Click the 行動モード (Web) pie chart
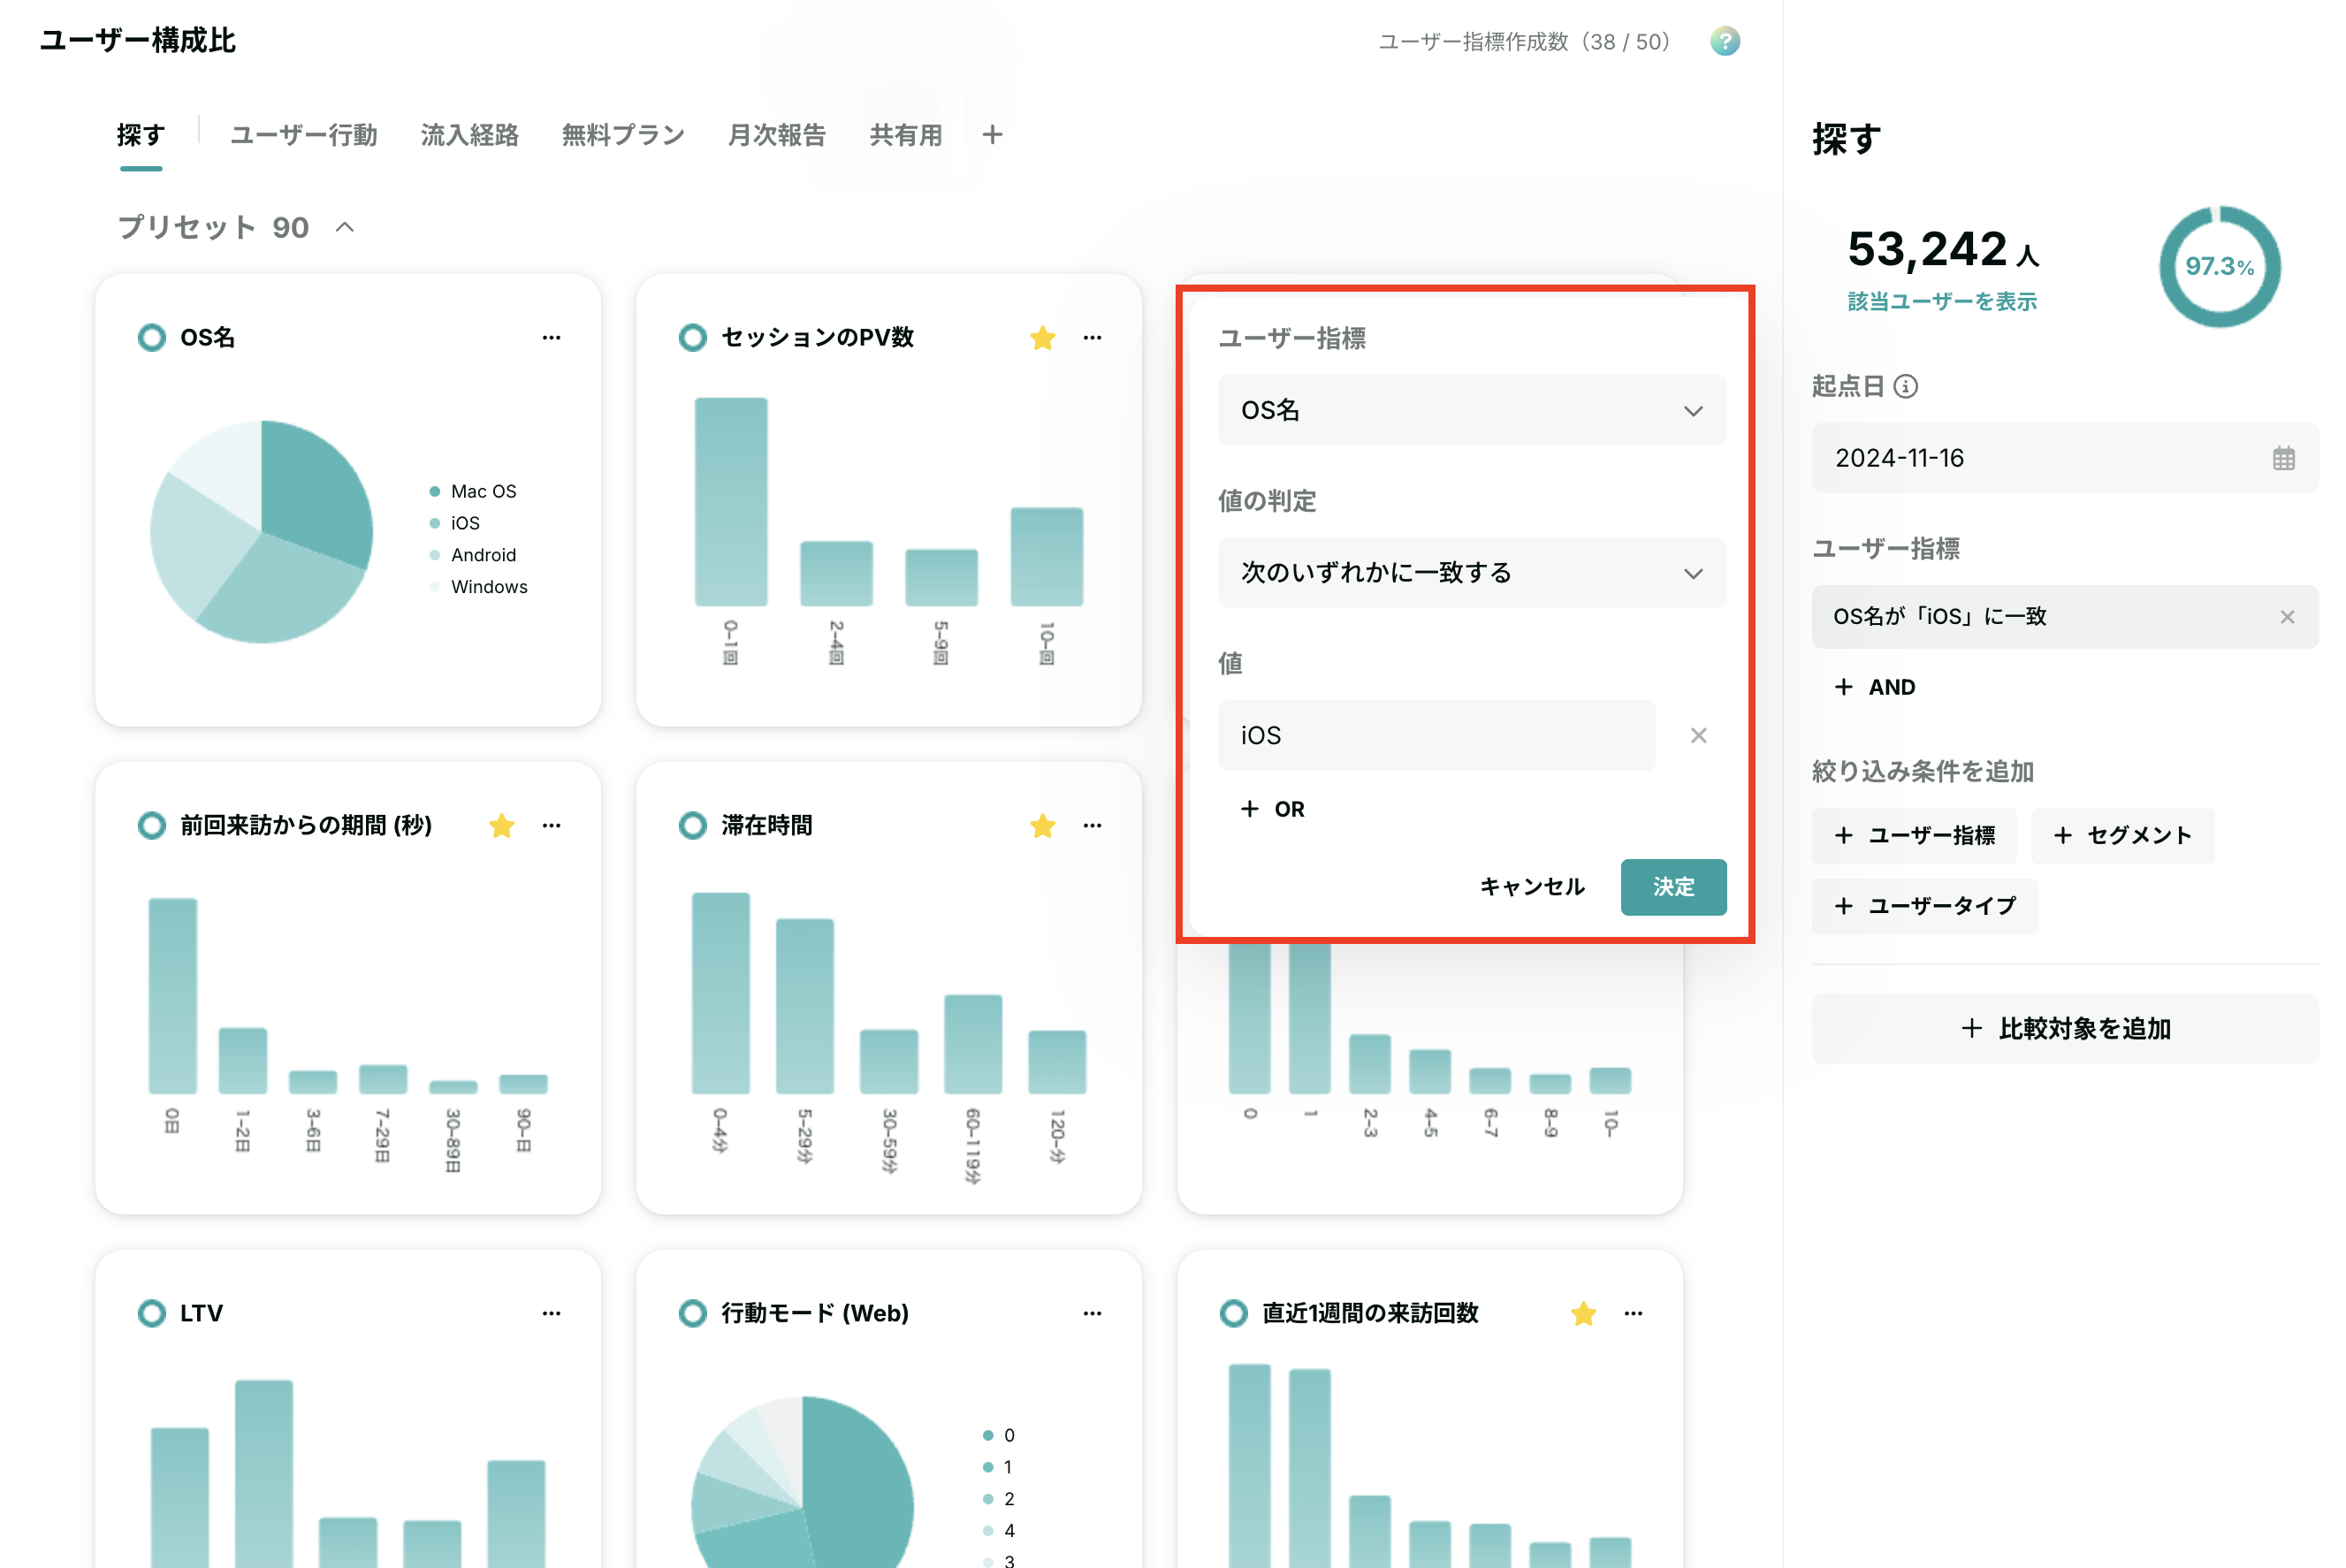2346x1568 pixels. click(x=802, y=1482)
